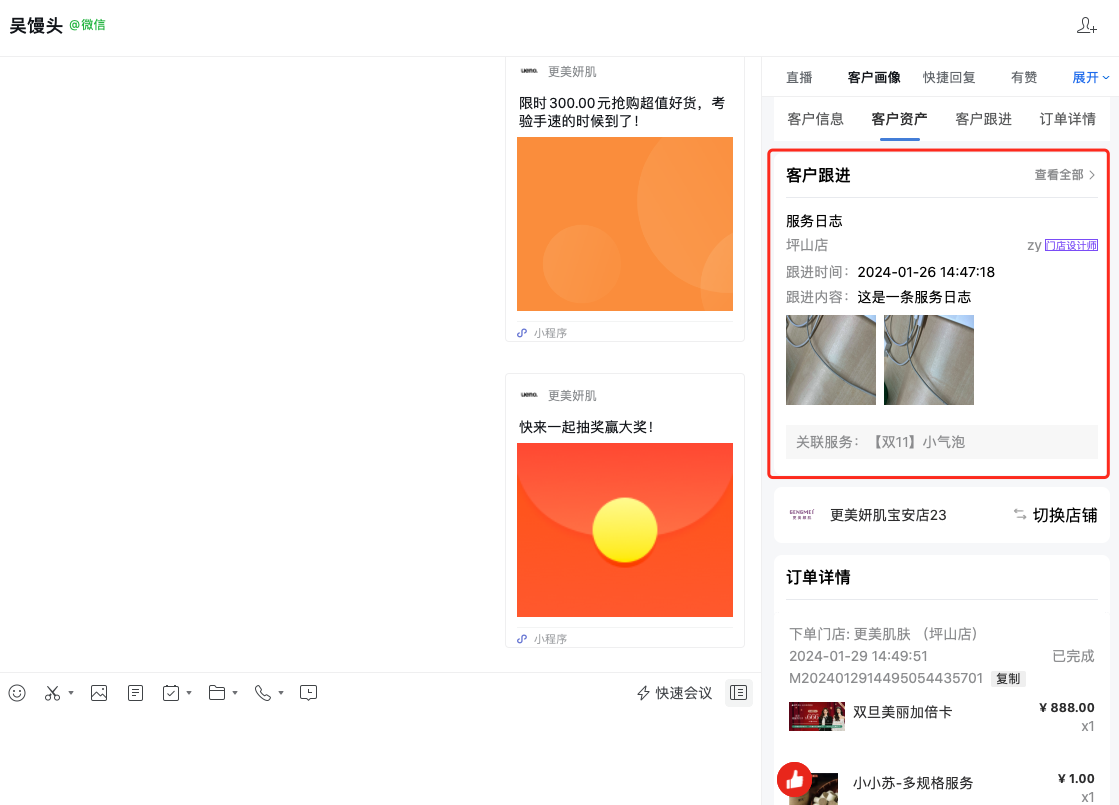Image resolution: width=1119 pixels, height=805 pixels.
Task: Open the folder file icon
Action: pos(217,693)
